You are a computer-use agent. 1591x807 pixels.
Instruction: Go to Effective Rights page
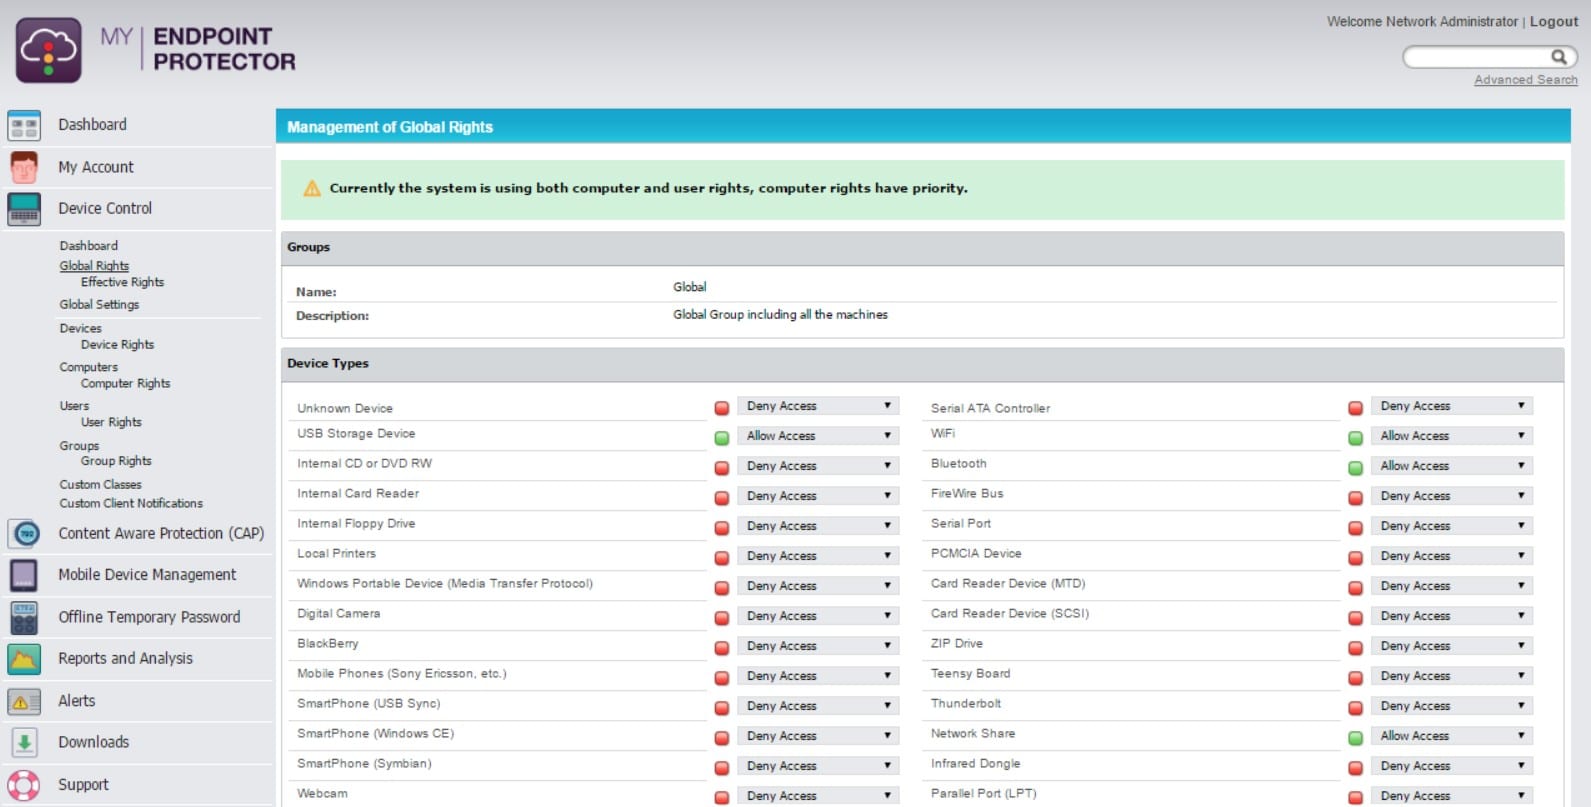tap(122, 283)
